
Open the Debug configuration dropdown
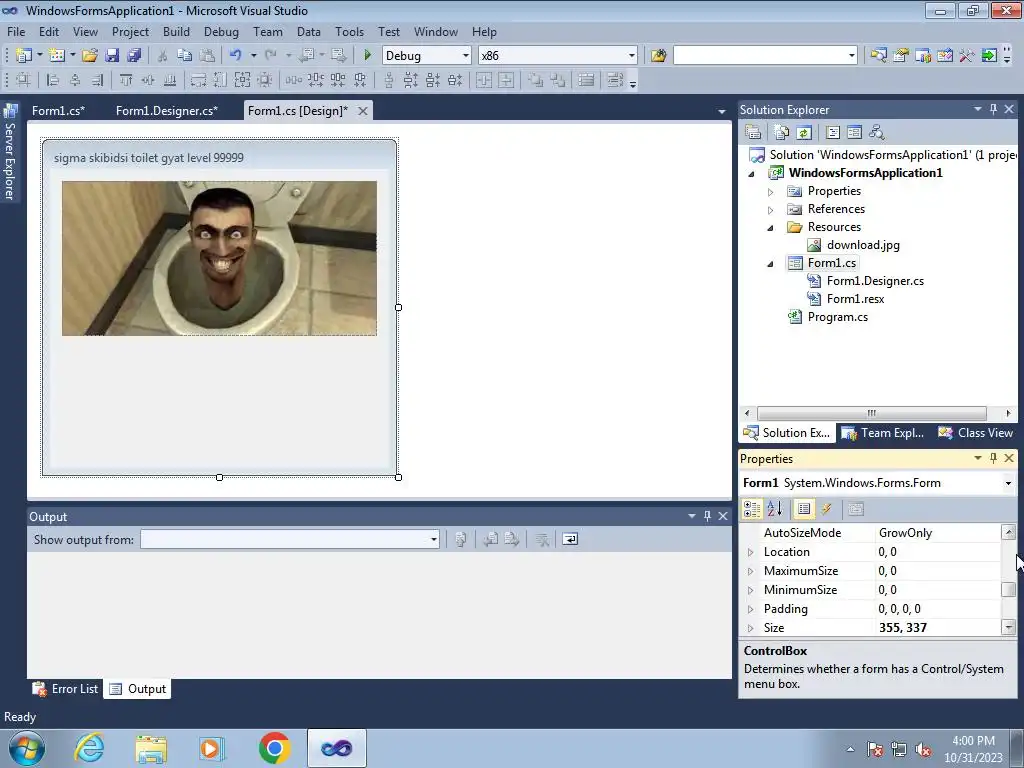(465, 56)
